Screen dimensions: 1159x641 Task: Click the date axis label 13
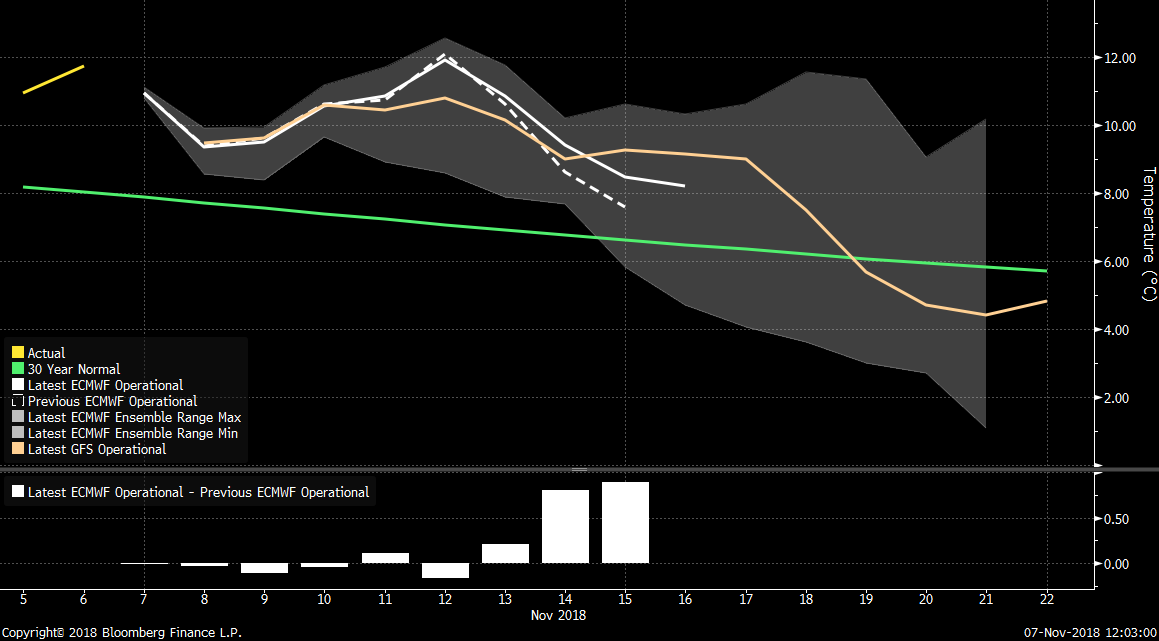click(506, 600)
